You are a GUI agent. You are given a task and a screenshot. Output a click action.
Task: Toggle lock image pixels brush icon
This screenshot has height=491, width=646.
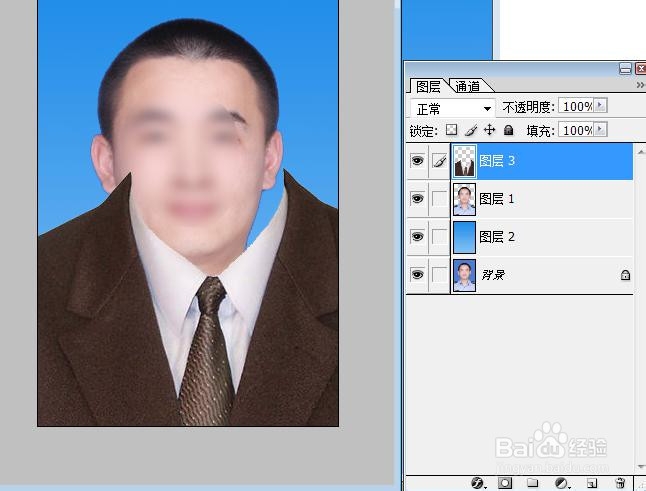click(470, 130)
